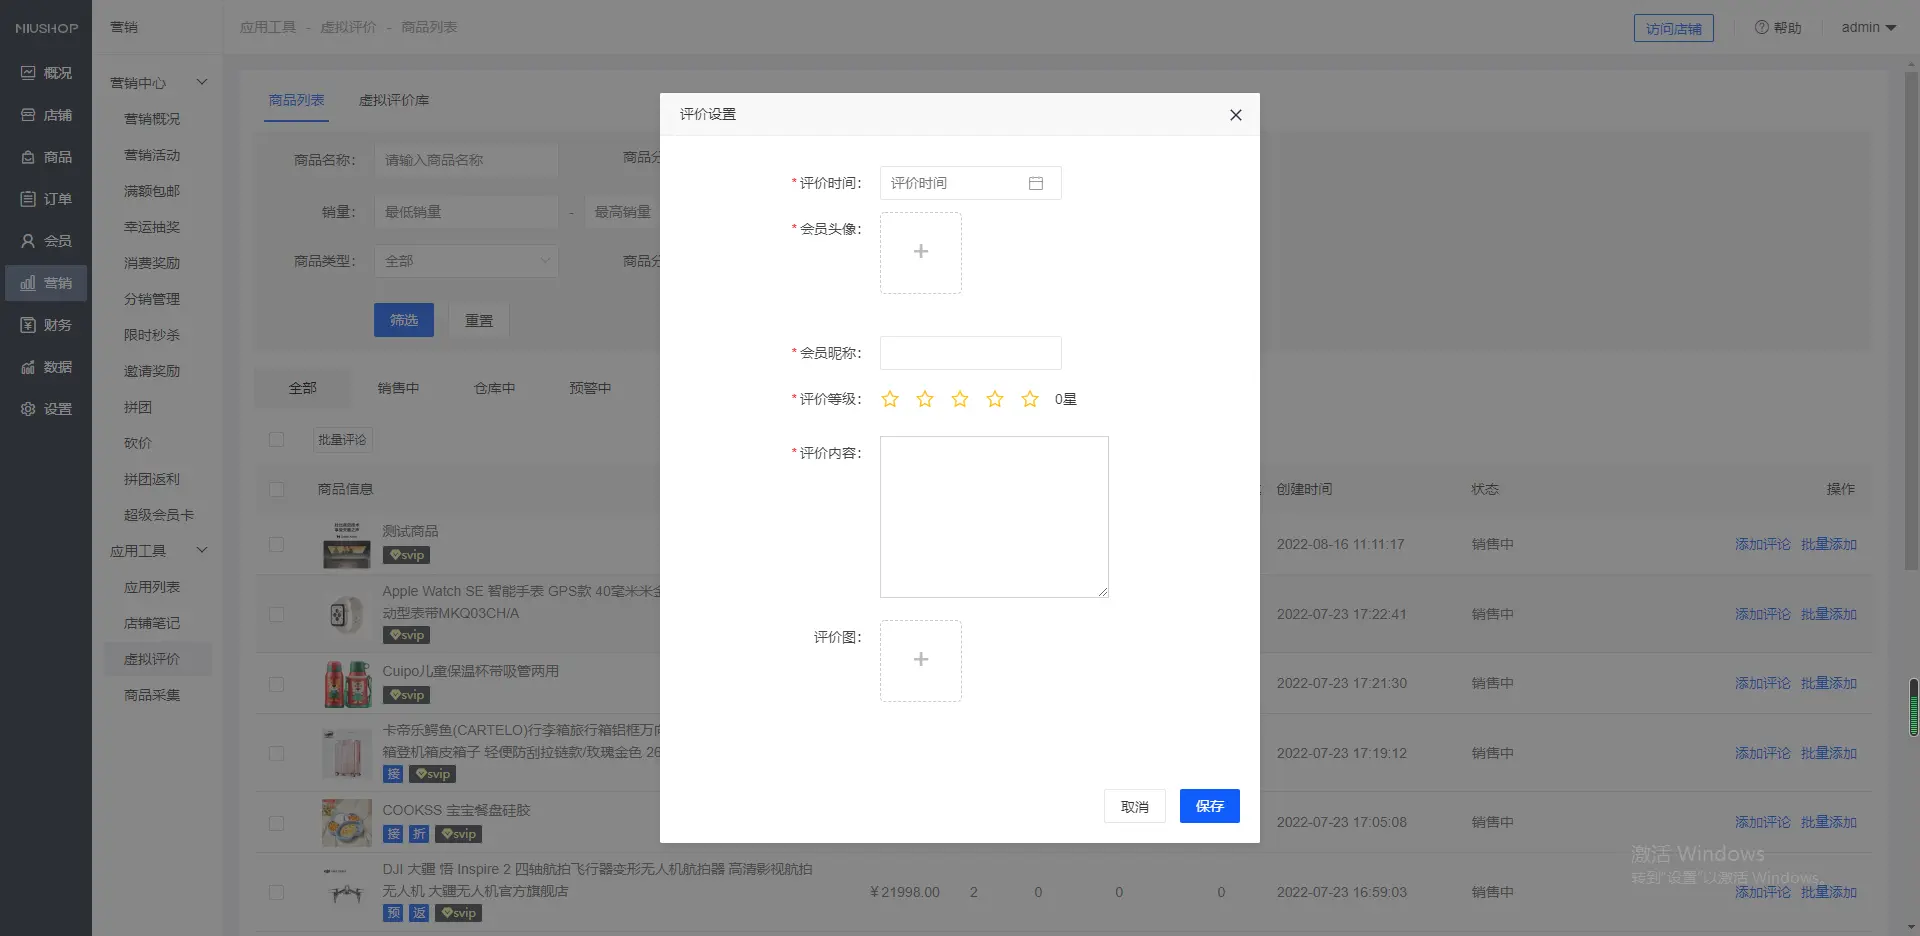The image size is (1920, 936).
Task: Open the Members sidebar icon
Action: coord(28,241)
